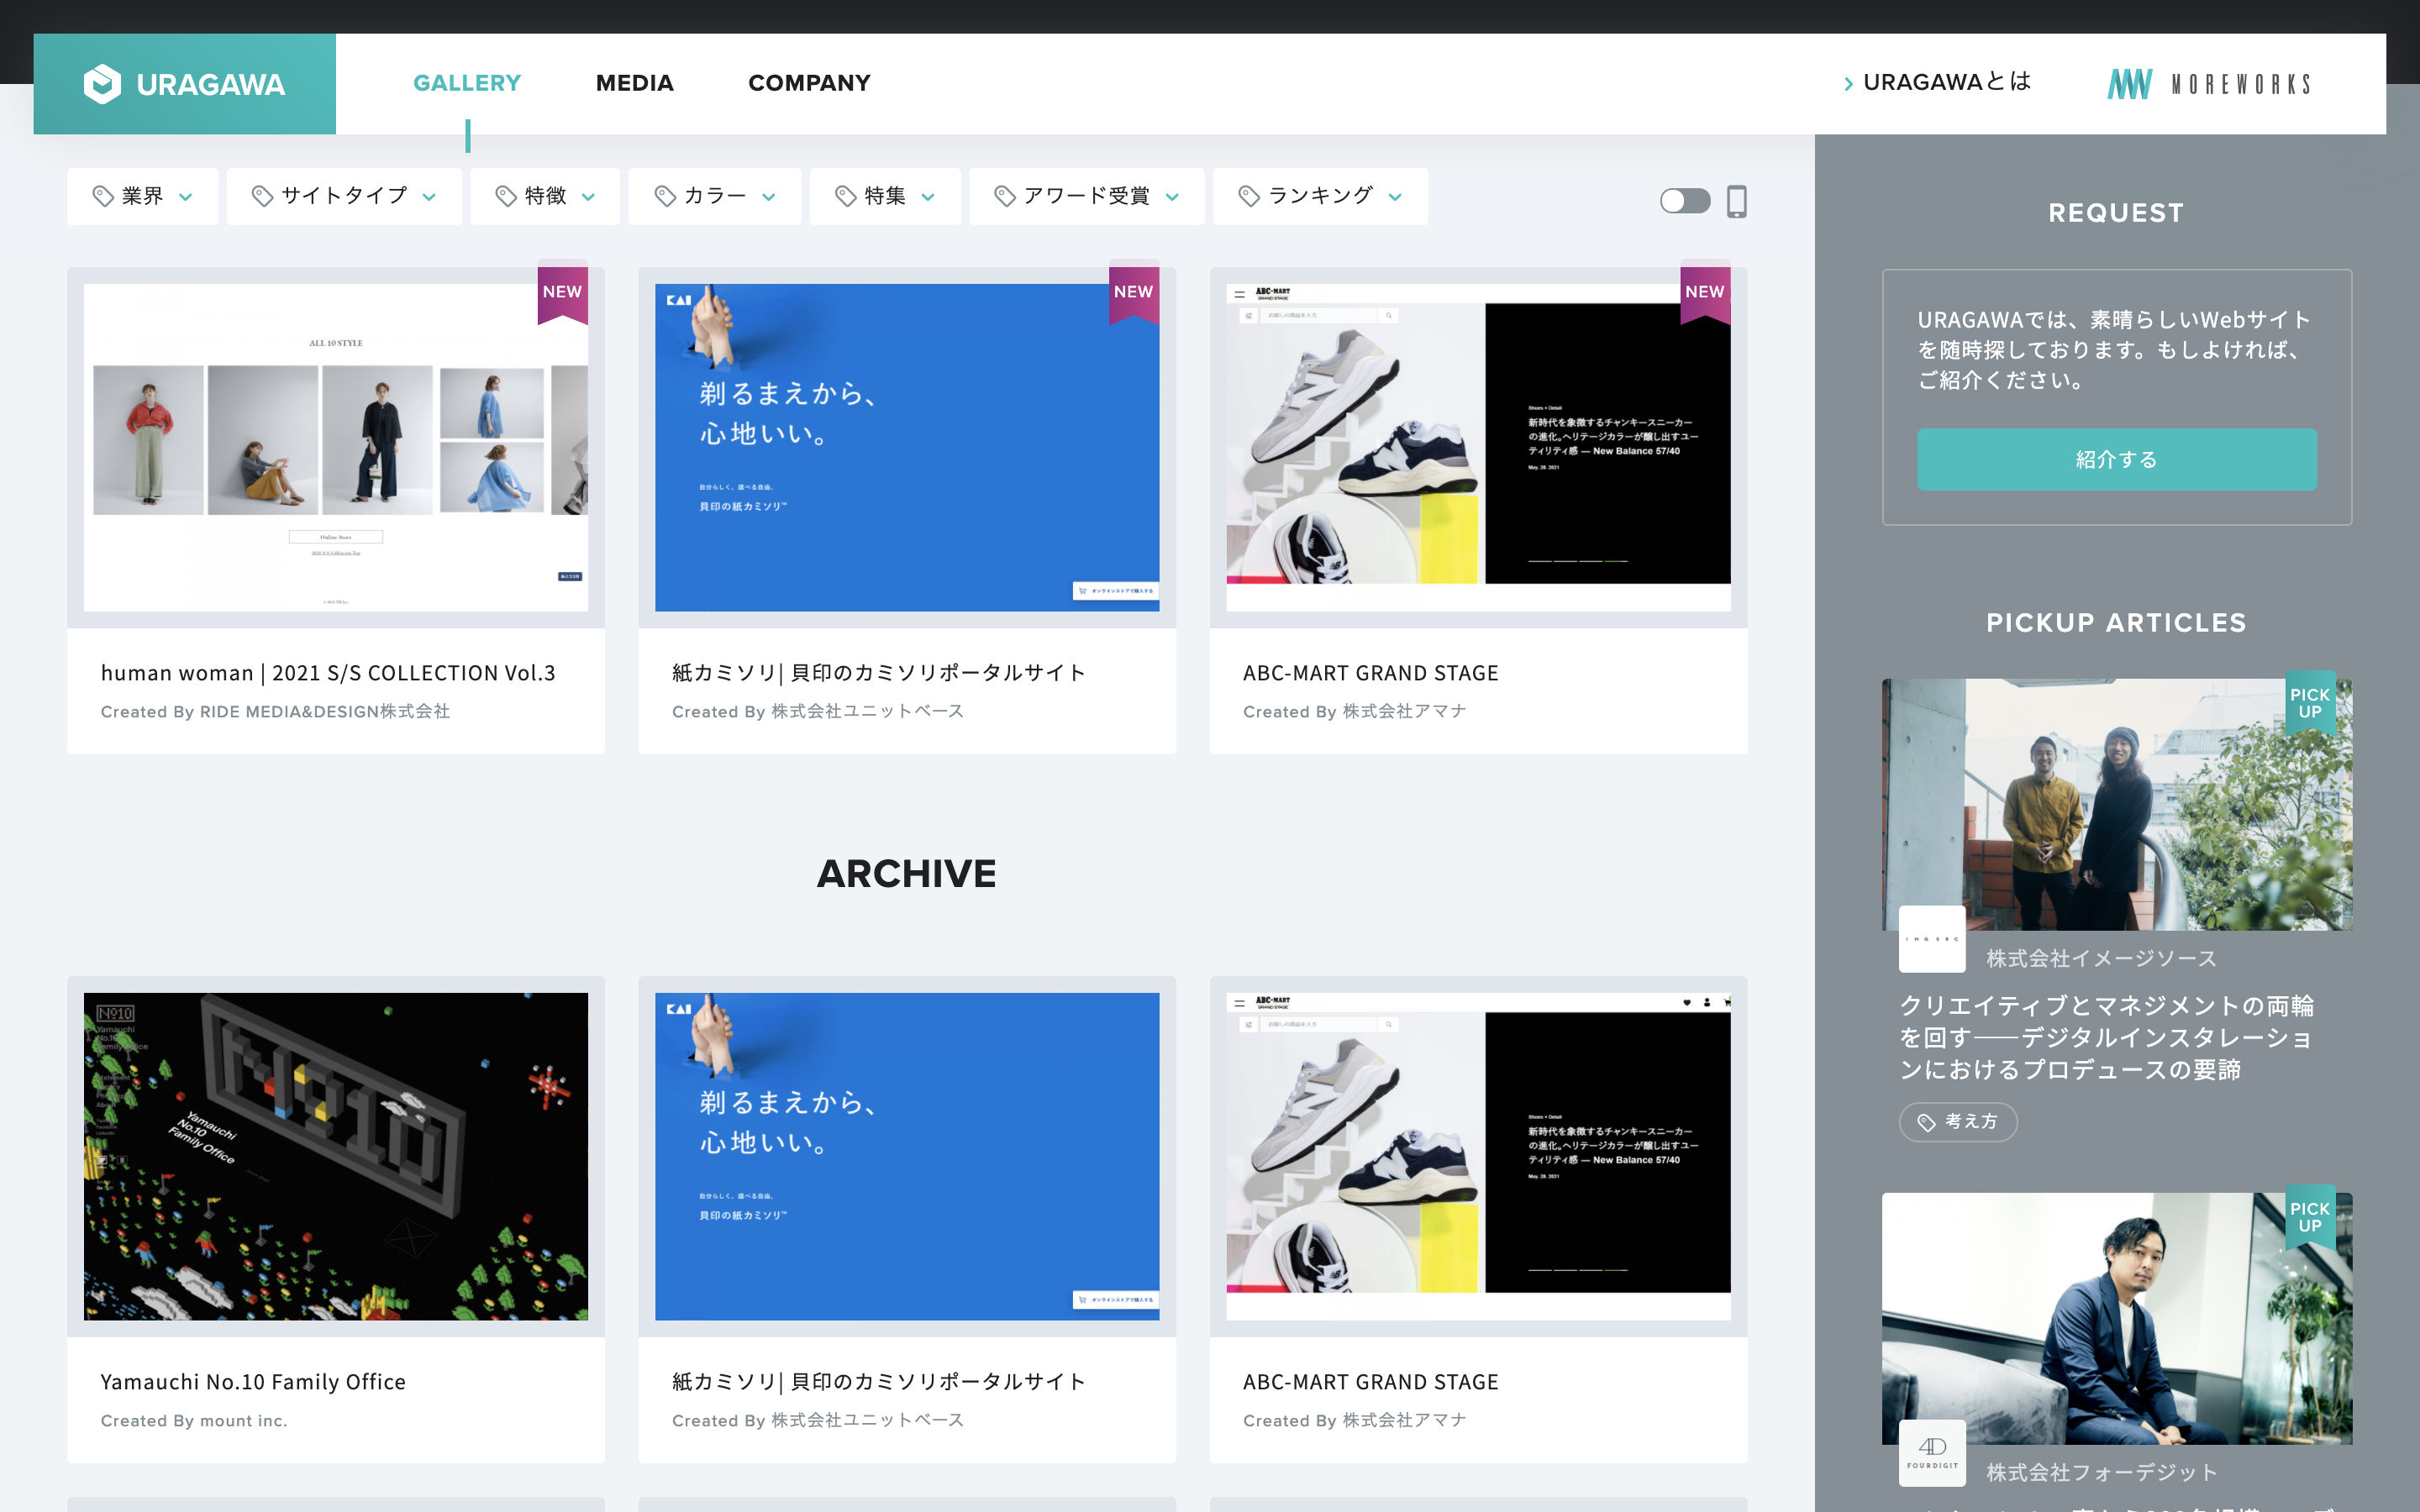Click the tag icon beside アワード受賞
The height and width of the screenshot is (1512, 2420).
(x=1005, y=196)
